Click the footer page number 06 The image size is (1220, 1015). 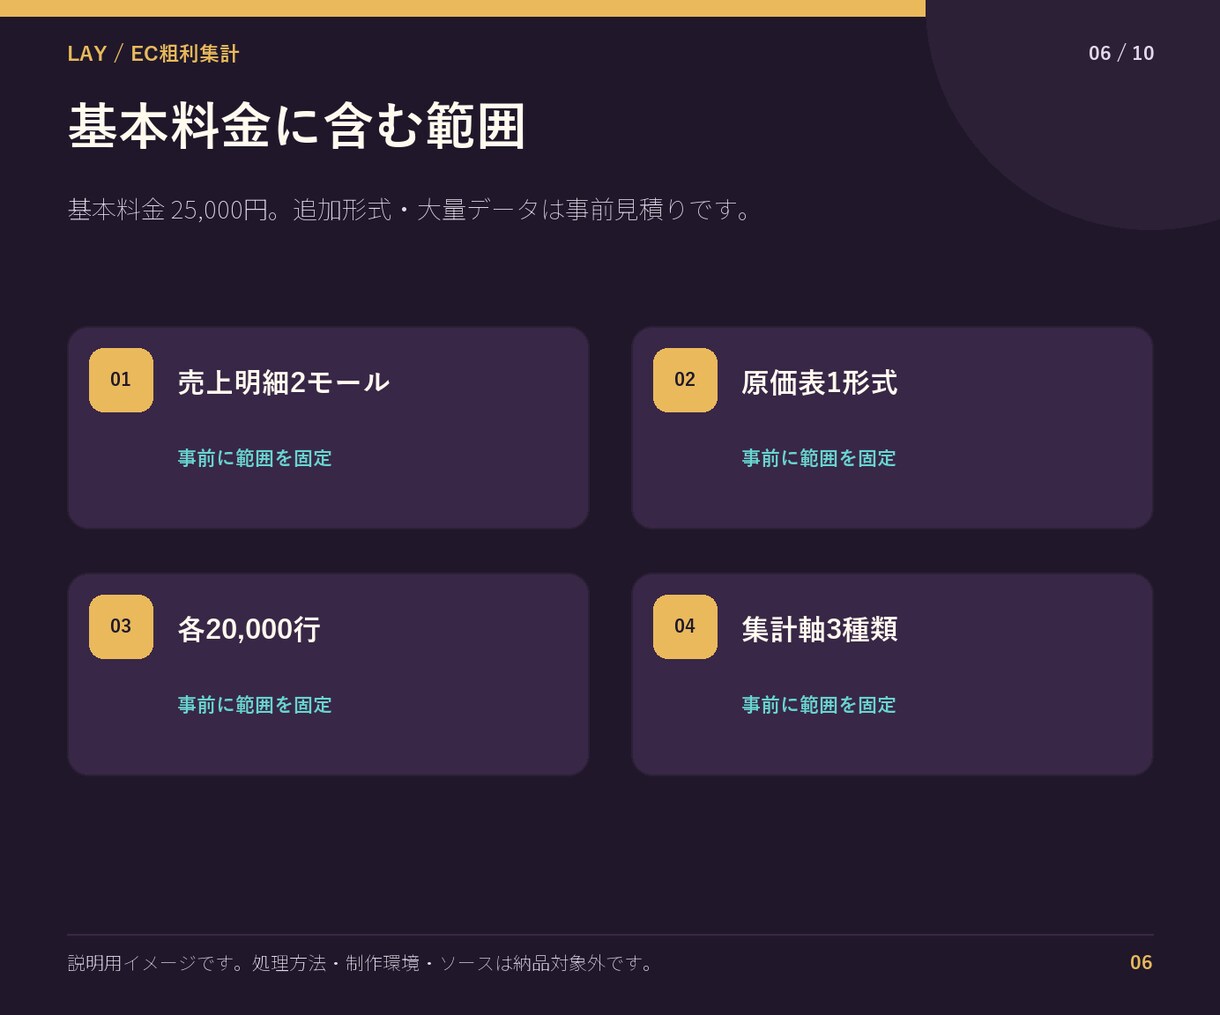coord(1141,963)
